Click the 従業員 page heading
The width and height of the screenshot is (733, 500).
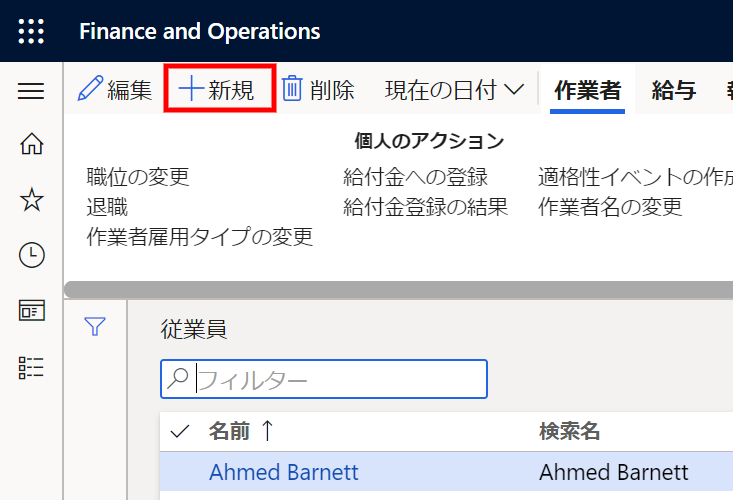pyautogui.click(x=194, y=330)
